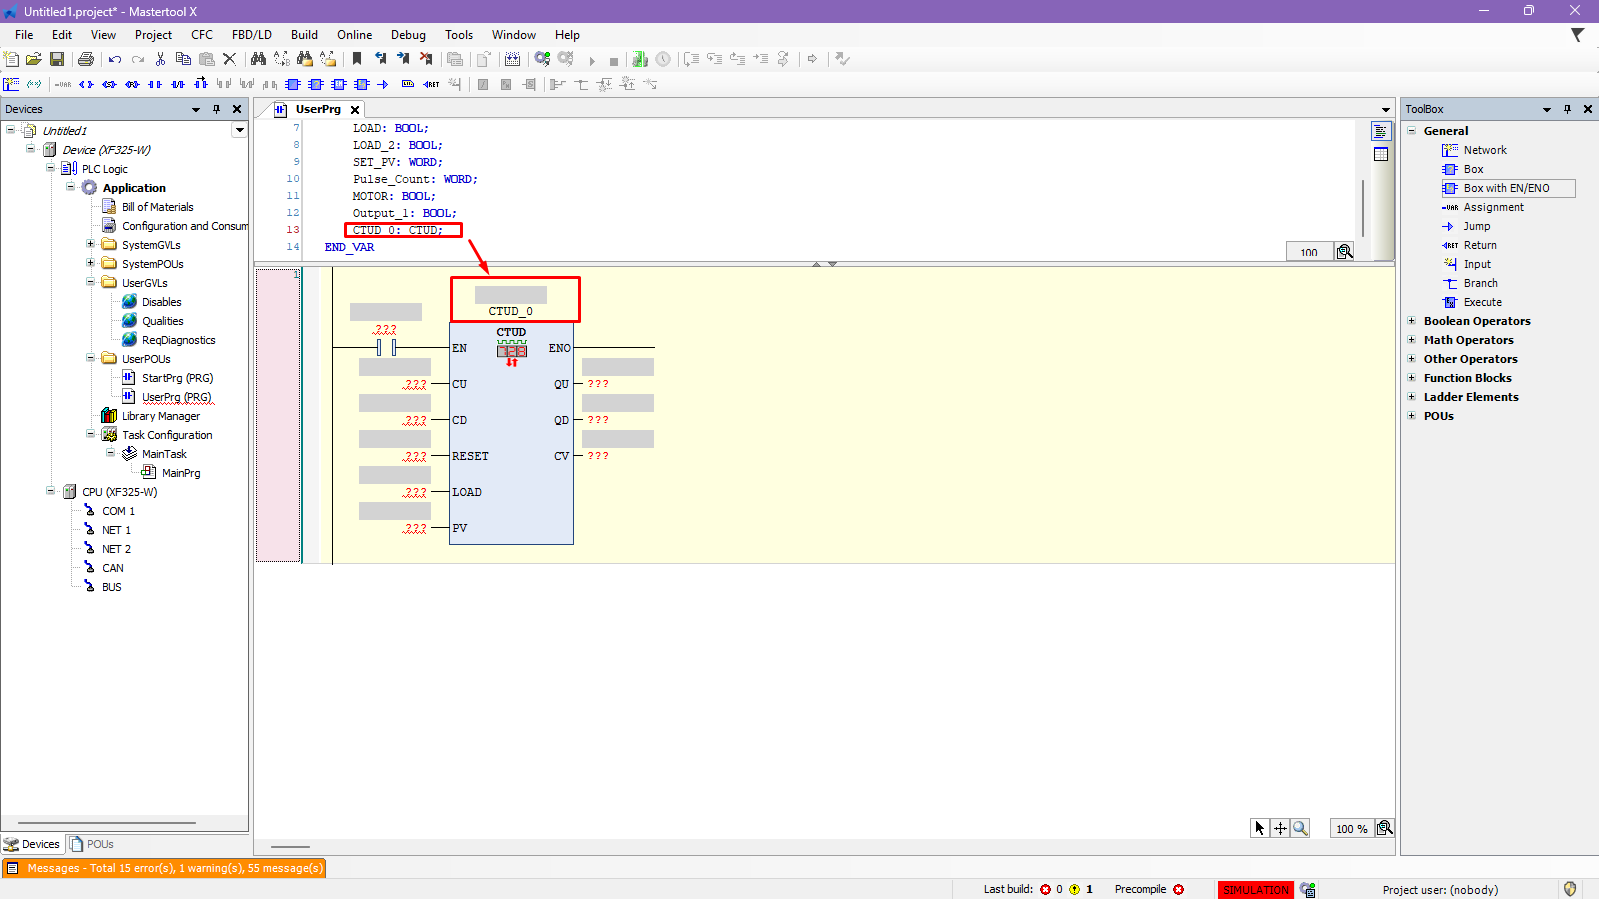Click the Undo arrow icon
Screen dimensions: 1599x899
point(115,60)
